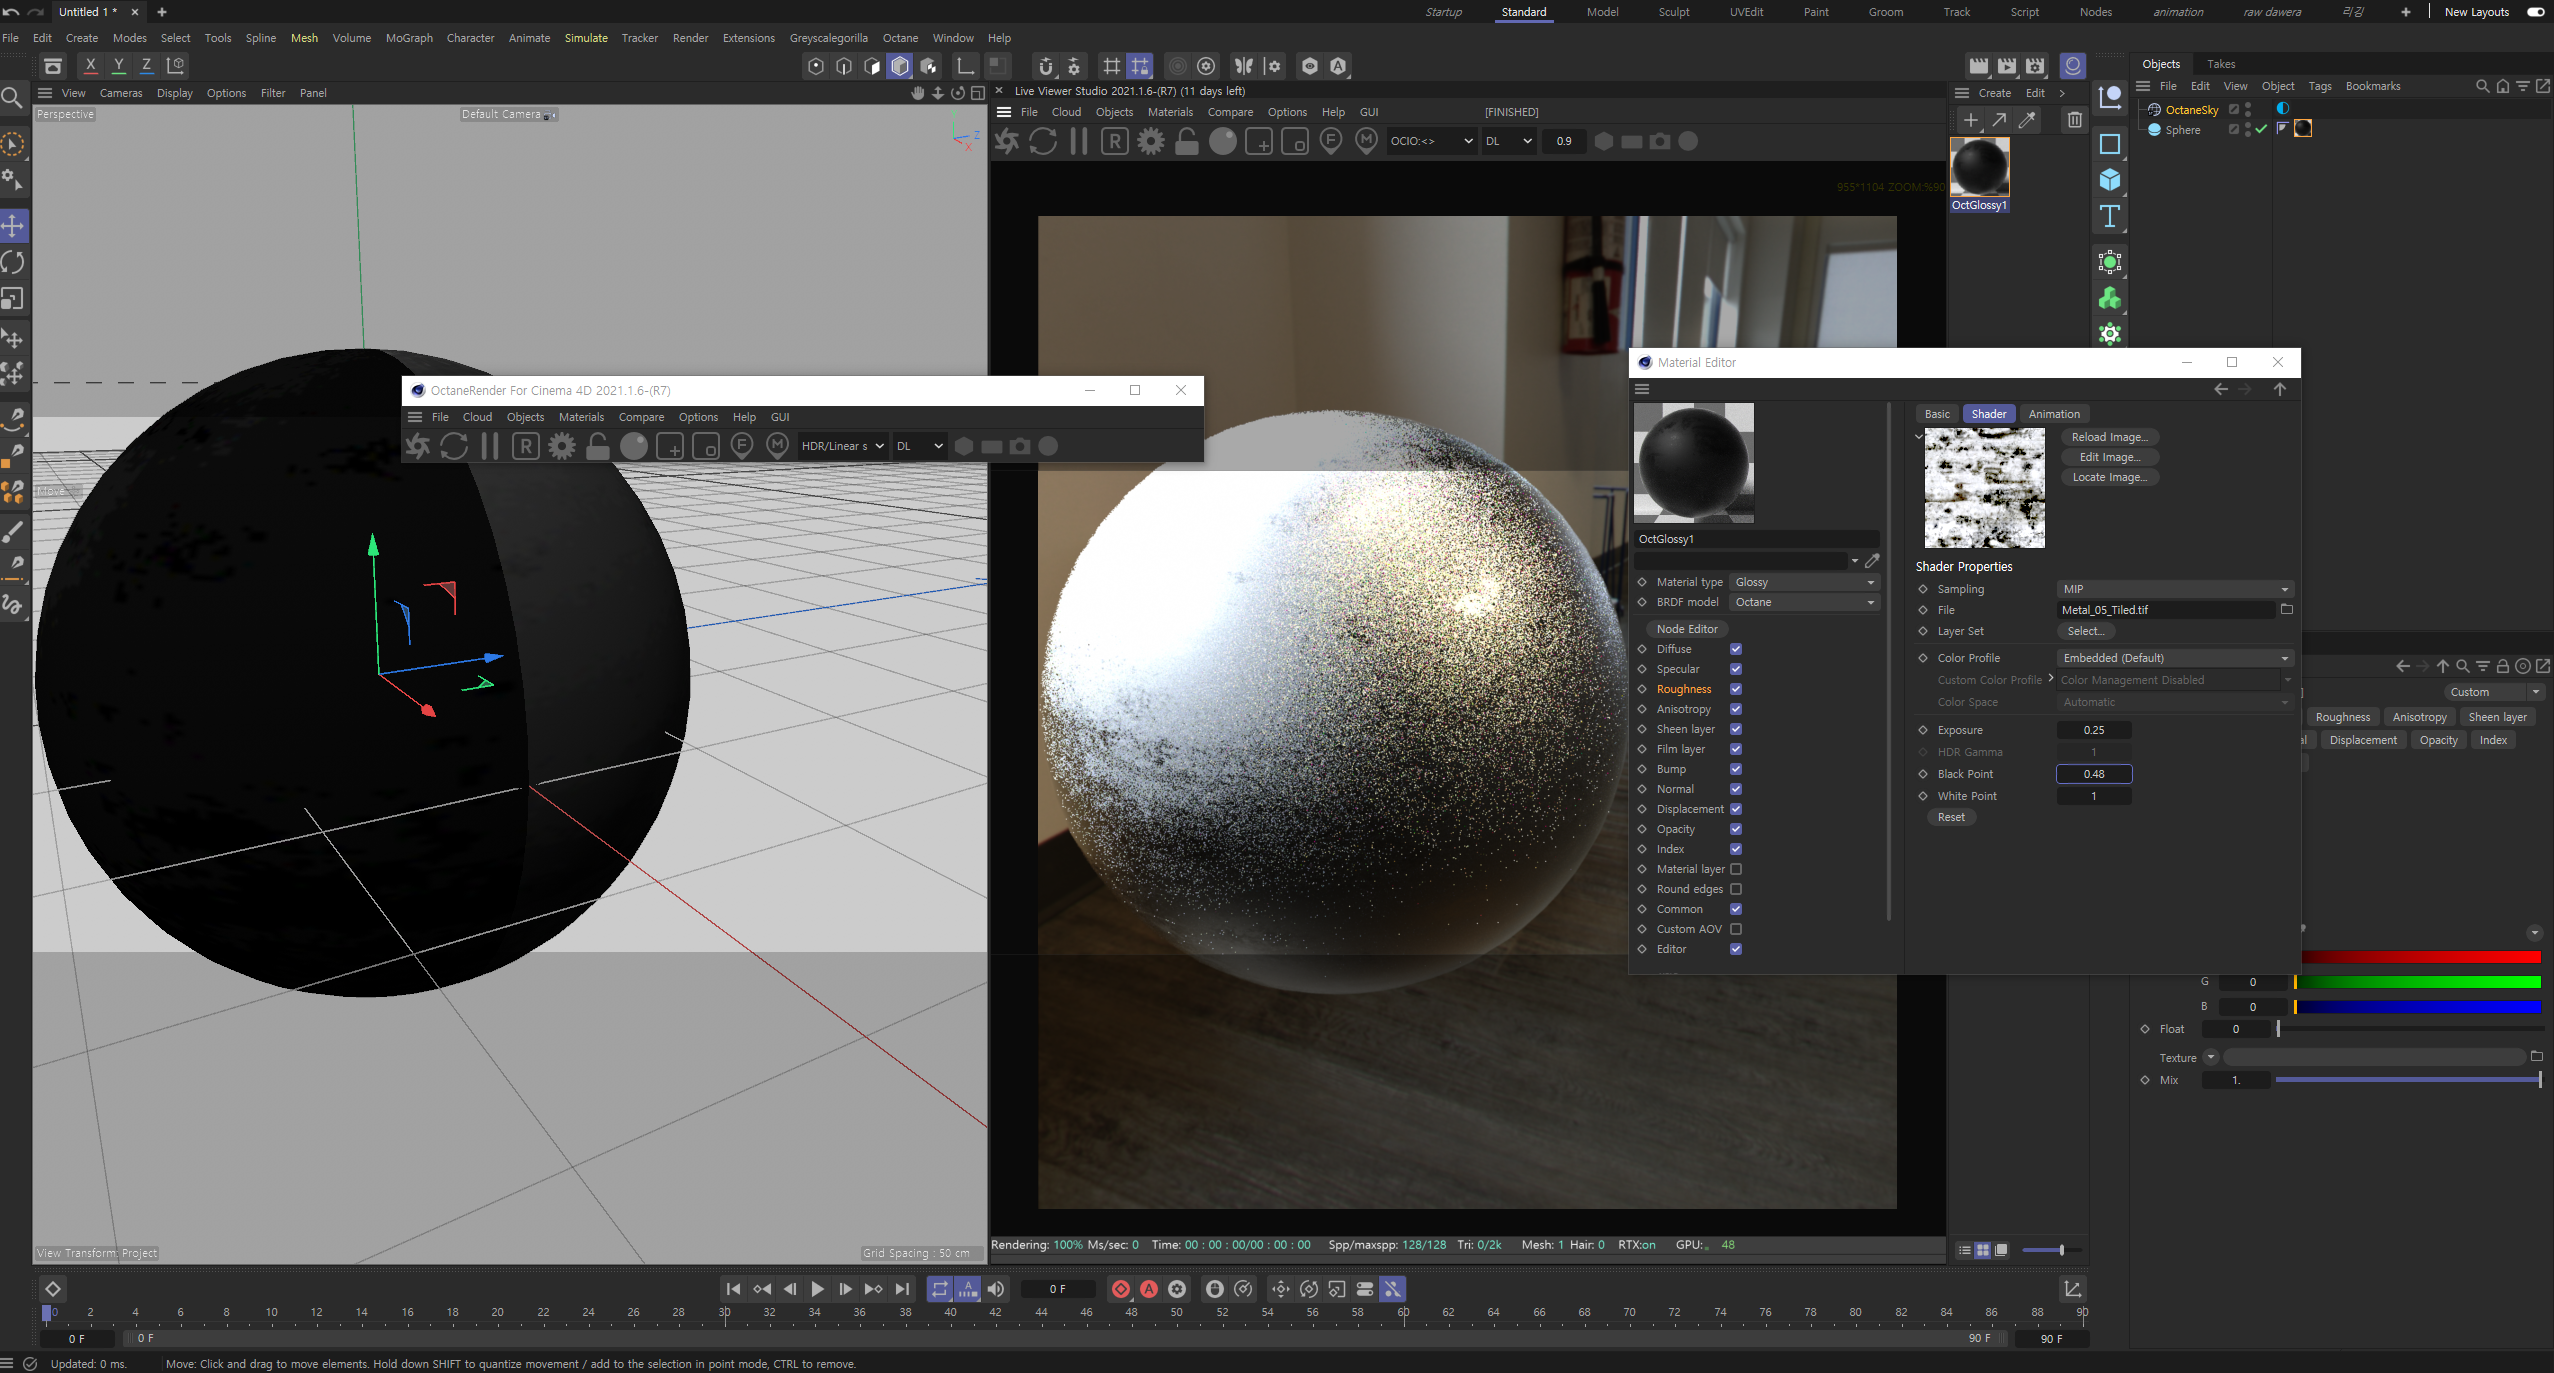
Task: Open the BRDF model Octane dropdown
Action: coord(1804,602)
